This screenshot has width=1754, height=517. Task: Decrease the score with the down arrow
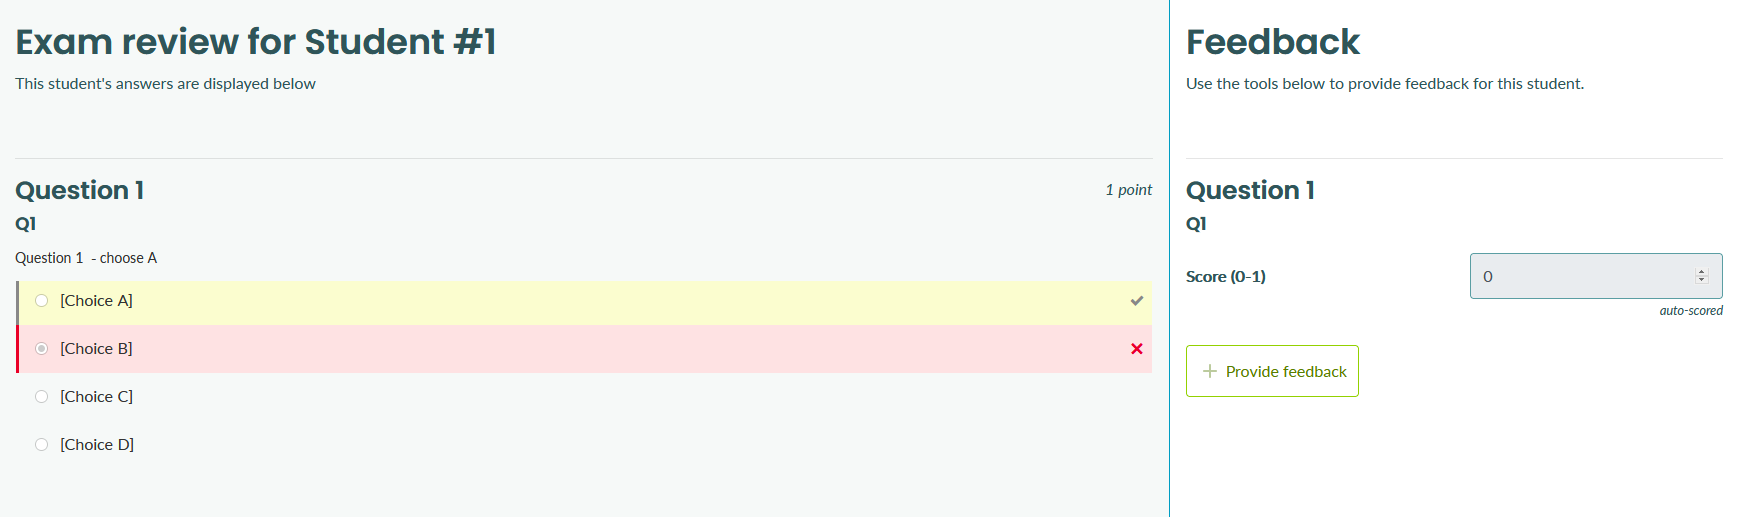(1702, 280)
